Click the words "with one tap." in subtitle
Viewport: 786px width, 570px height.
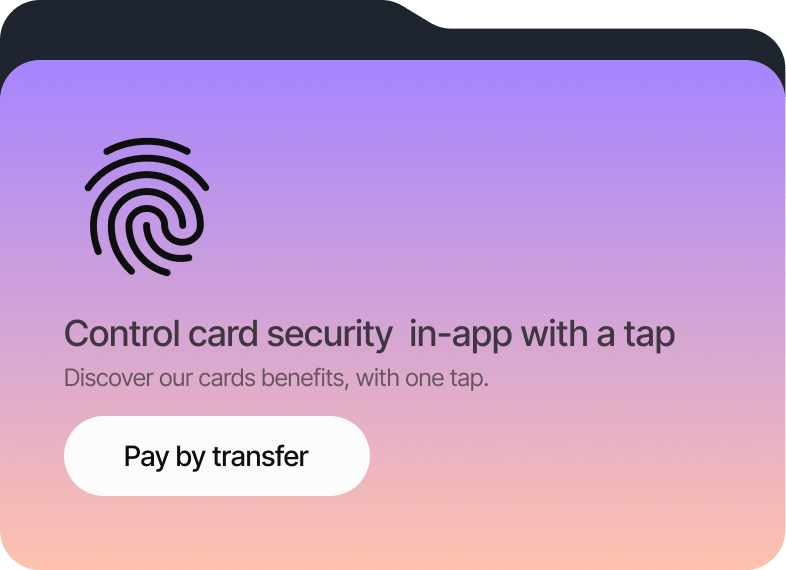click(422, 378)
